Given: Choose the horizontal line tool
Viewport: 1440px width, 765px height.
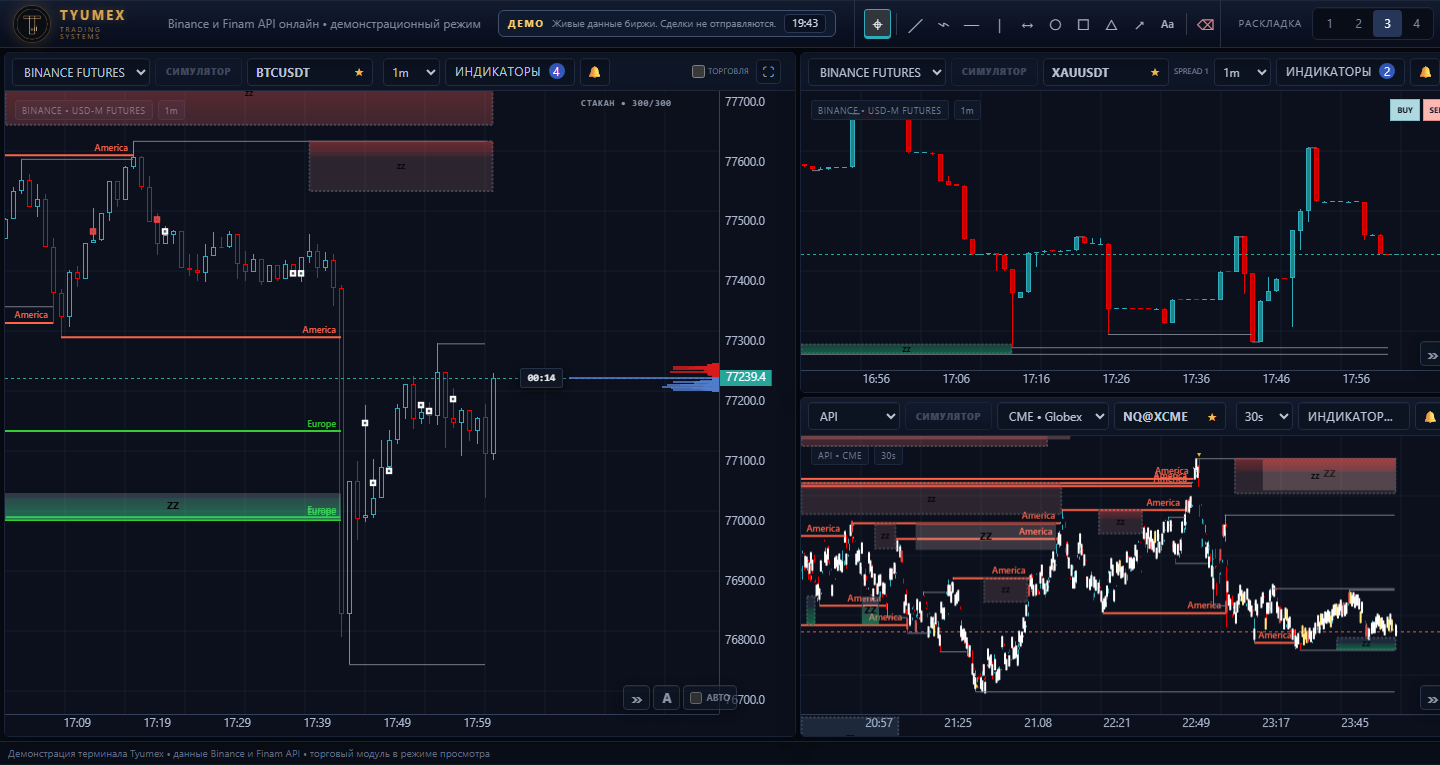Looking at the screenshot, I should pyautogui.click(x=971, y=25).
